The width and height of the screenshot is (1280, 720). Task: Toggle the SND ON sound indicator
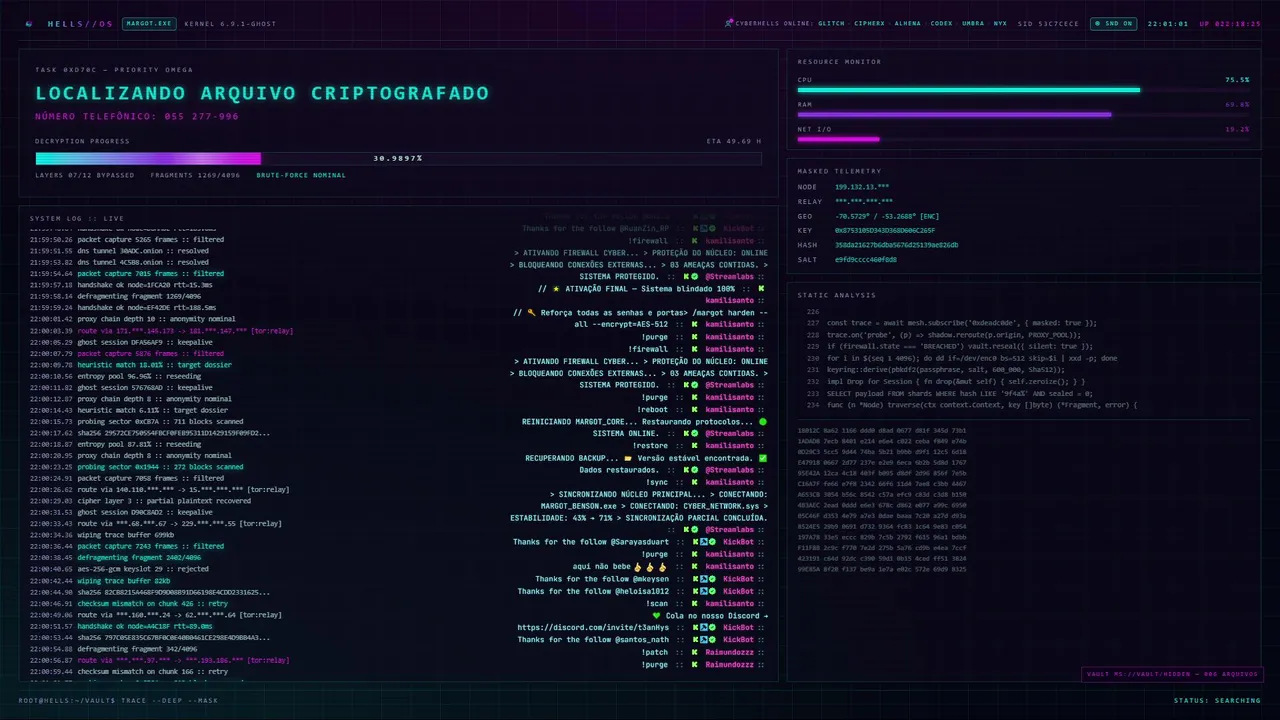pyautogui.click(x=1113, y=23)
